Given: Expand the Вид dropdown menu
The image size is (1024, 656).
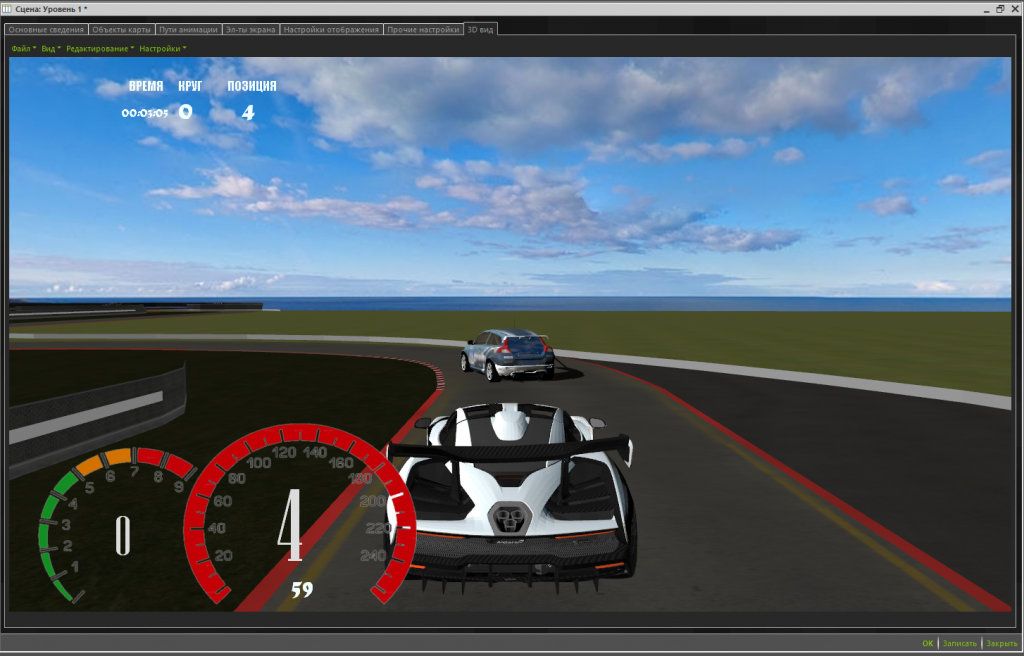Looking at the screenshot, I should [x=51, y=48].
